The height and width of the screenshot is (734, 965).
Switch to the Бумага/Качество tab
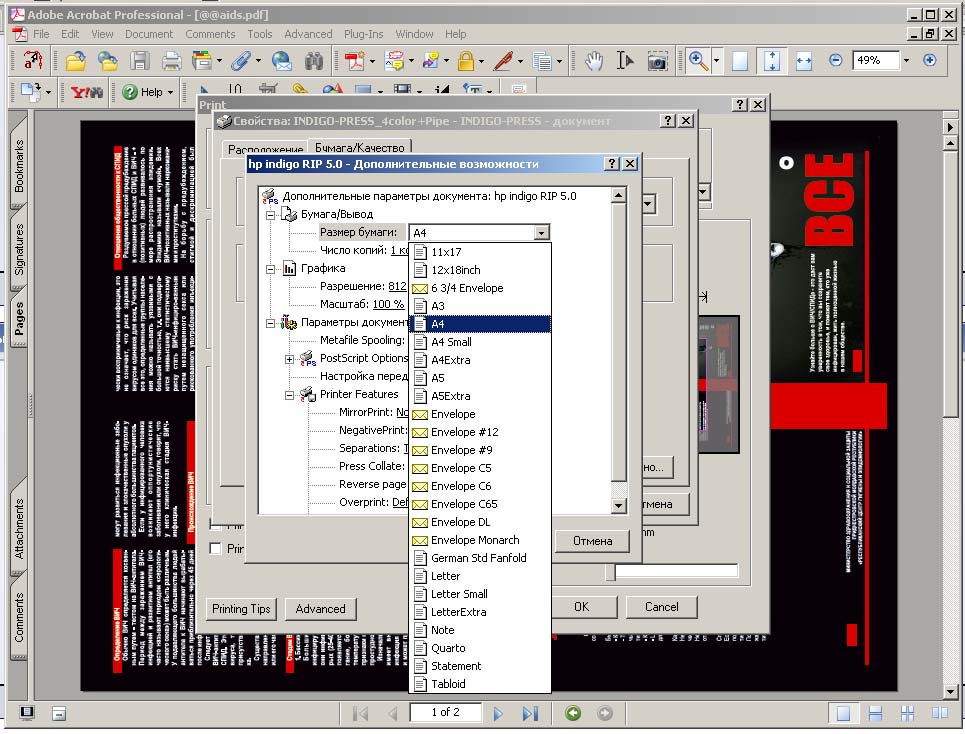359,148
